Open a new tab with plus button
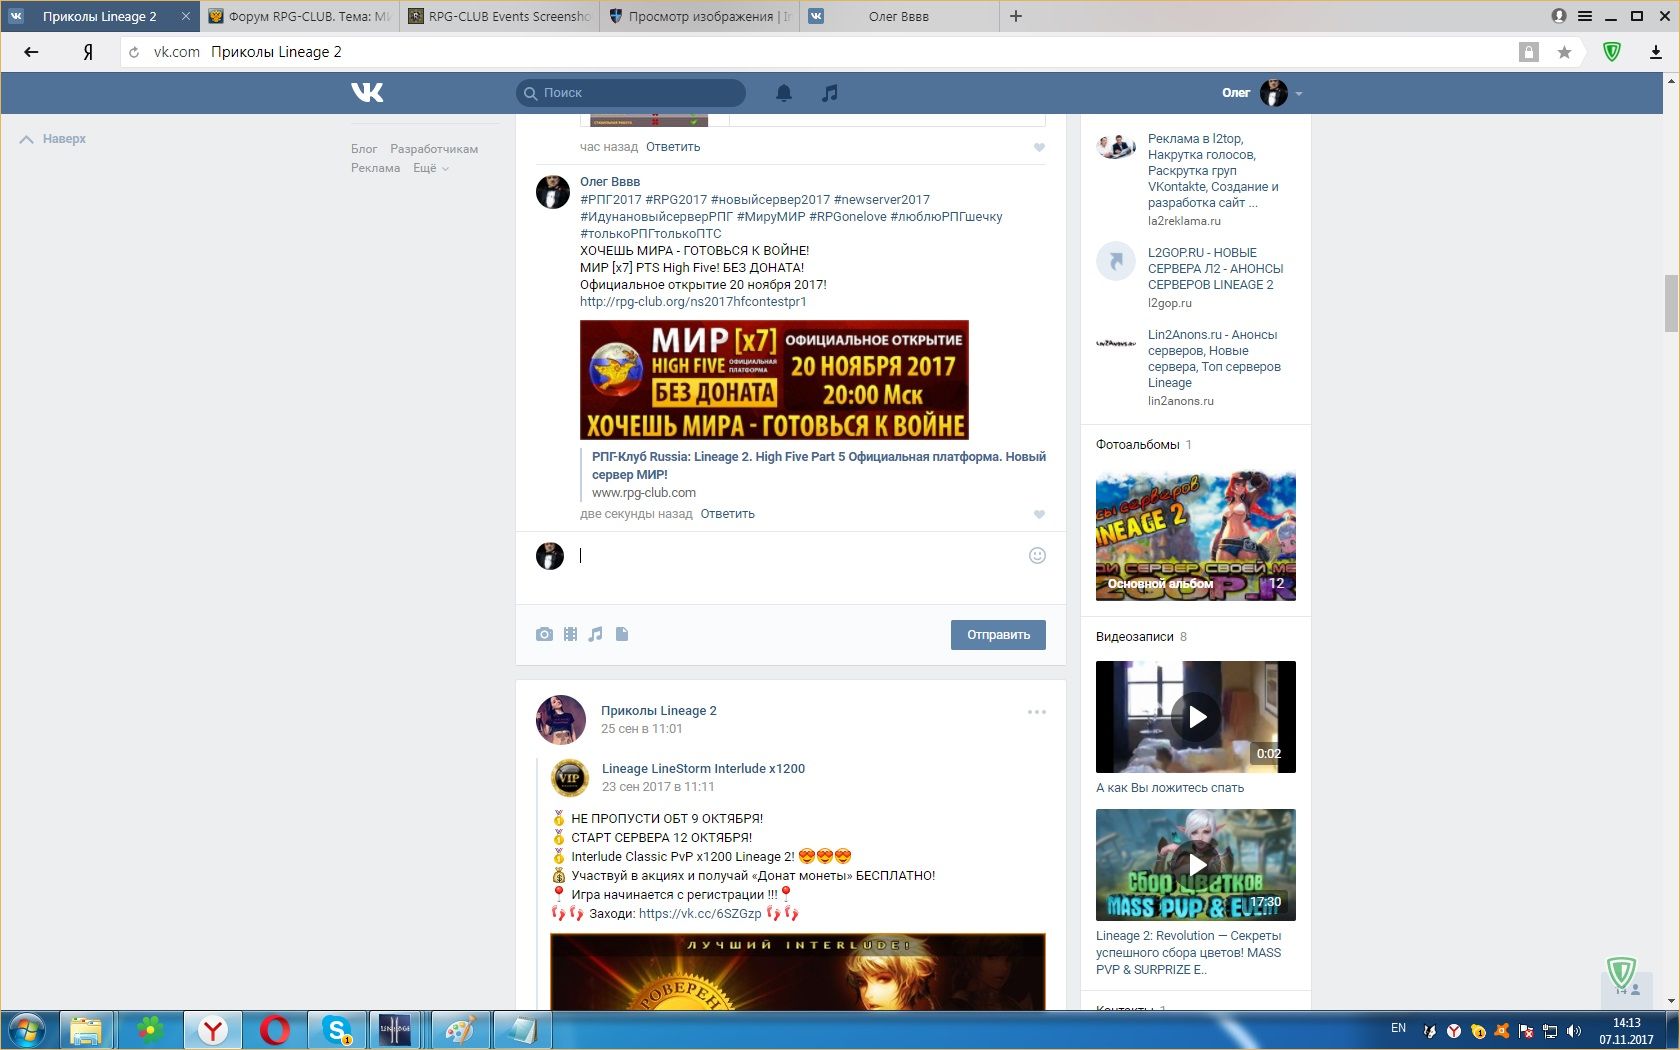This screenshot has height=1050, width=1680. click(x=1016, y=16)
